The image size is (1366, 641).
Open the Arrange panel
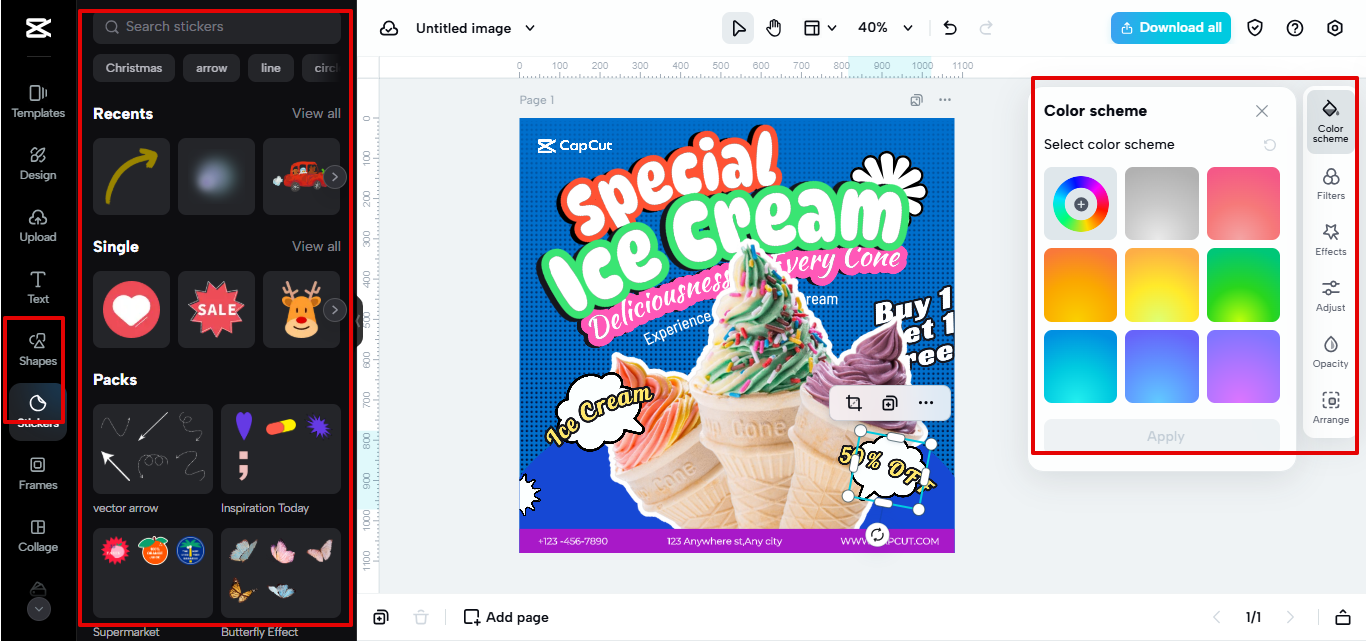1330,406
